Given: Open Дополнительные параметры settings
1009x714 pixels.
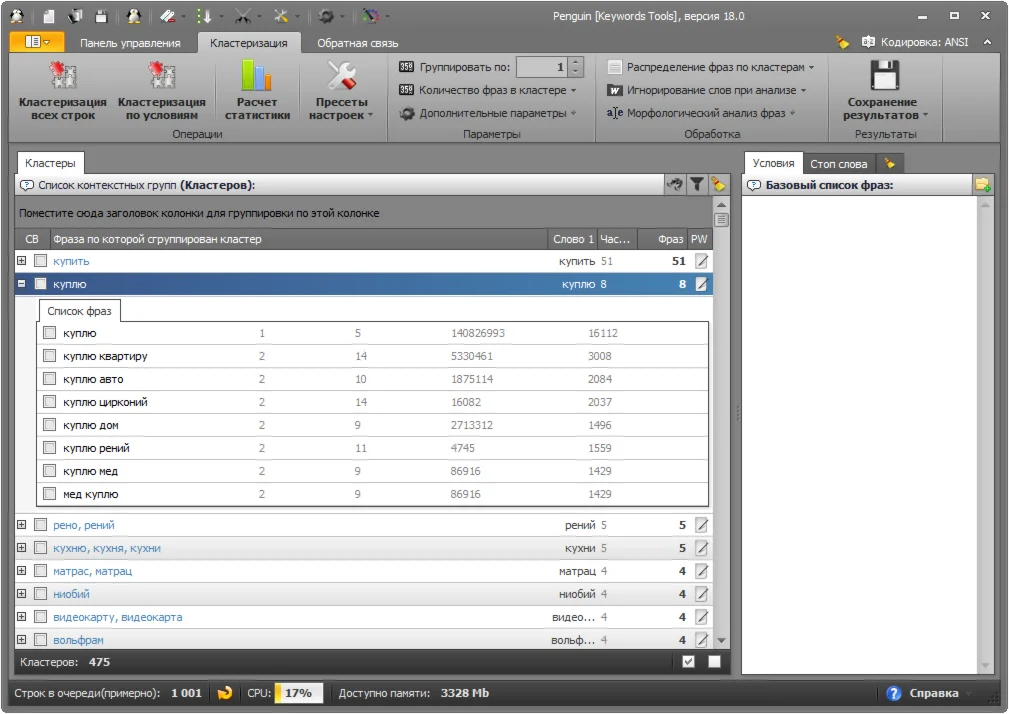Looking at the screenshot, I should [488, 113].
